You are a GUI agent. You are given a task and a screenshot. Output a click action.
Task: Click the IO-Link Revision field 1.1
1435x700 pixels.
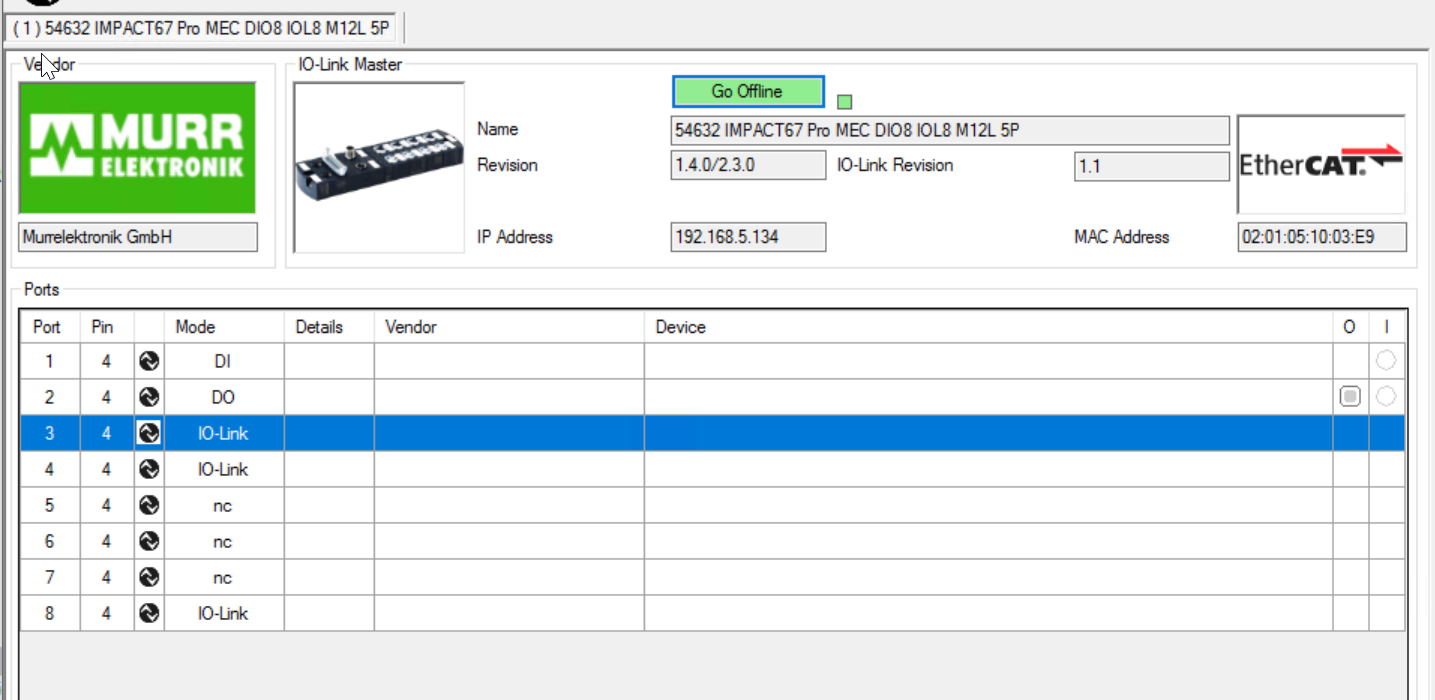click(x=1151, y=166)
